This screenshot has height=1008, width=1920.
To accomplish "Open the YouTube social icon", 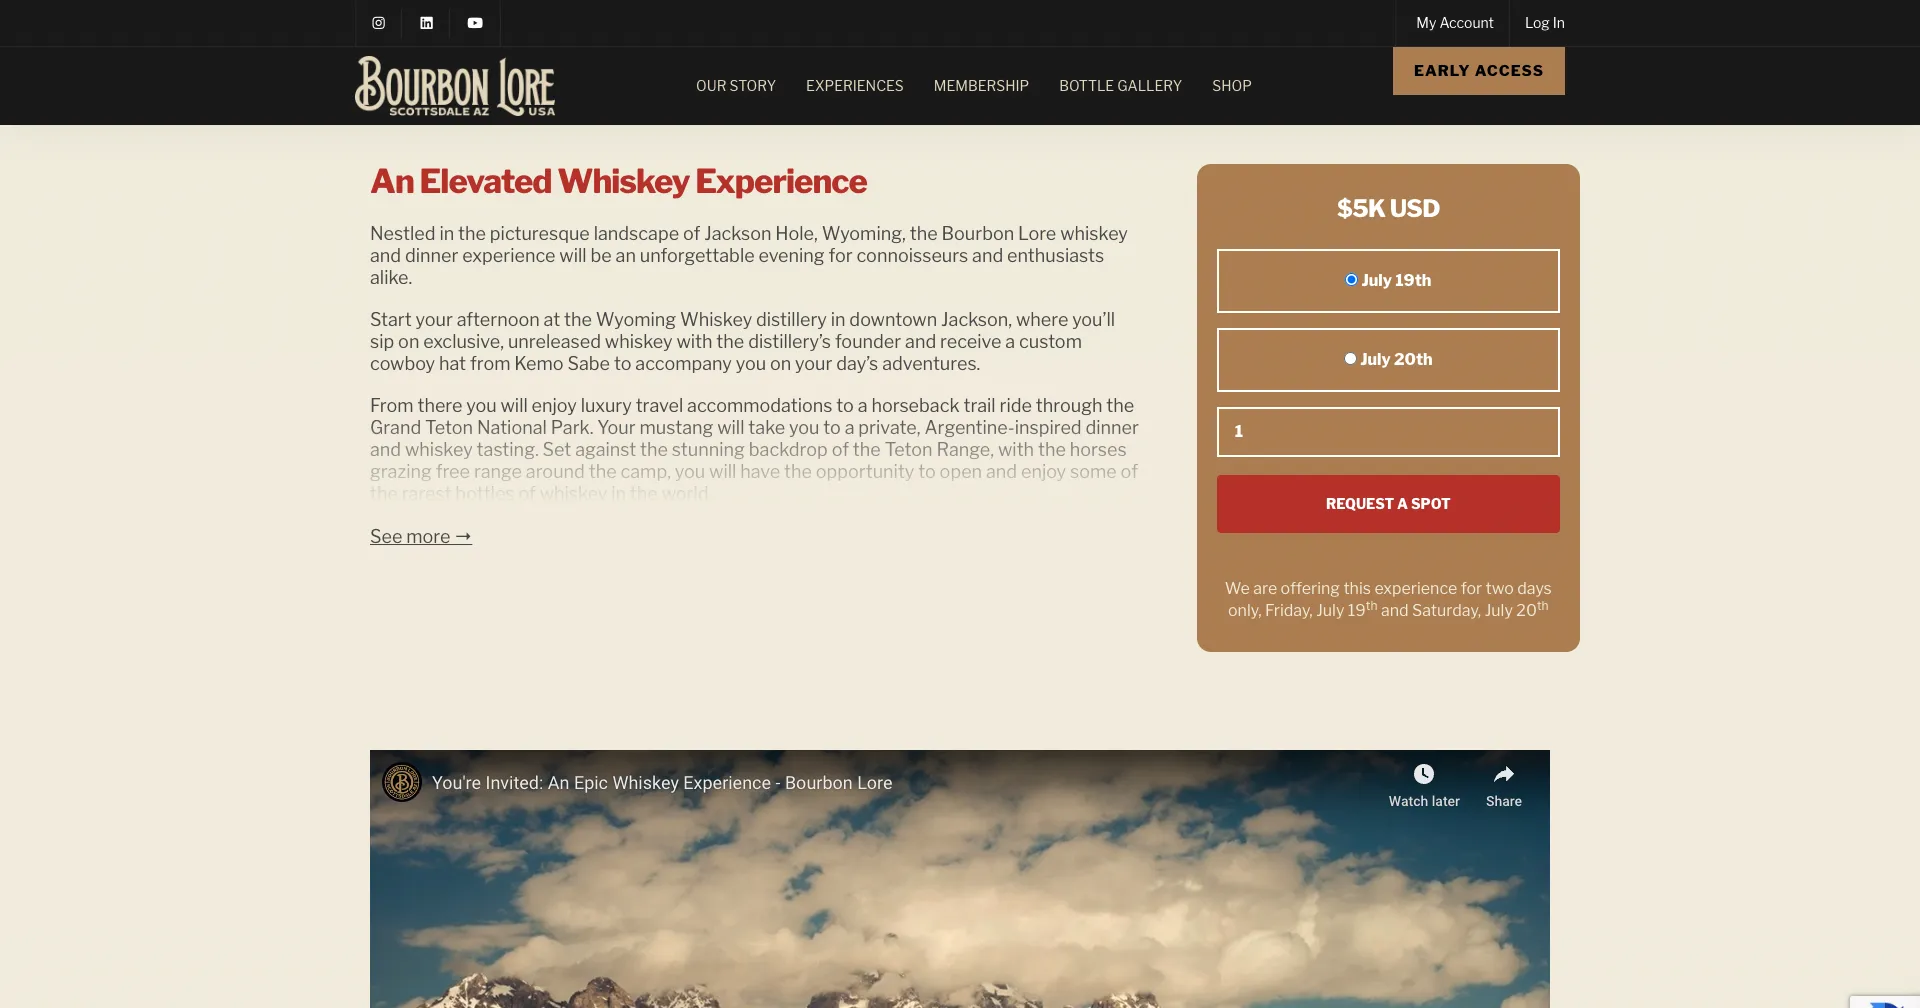I will [x=475, y=23].
